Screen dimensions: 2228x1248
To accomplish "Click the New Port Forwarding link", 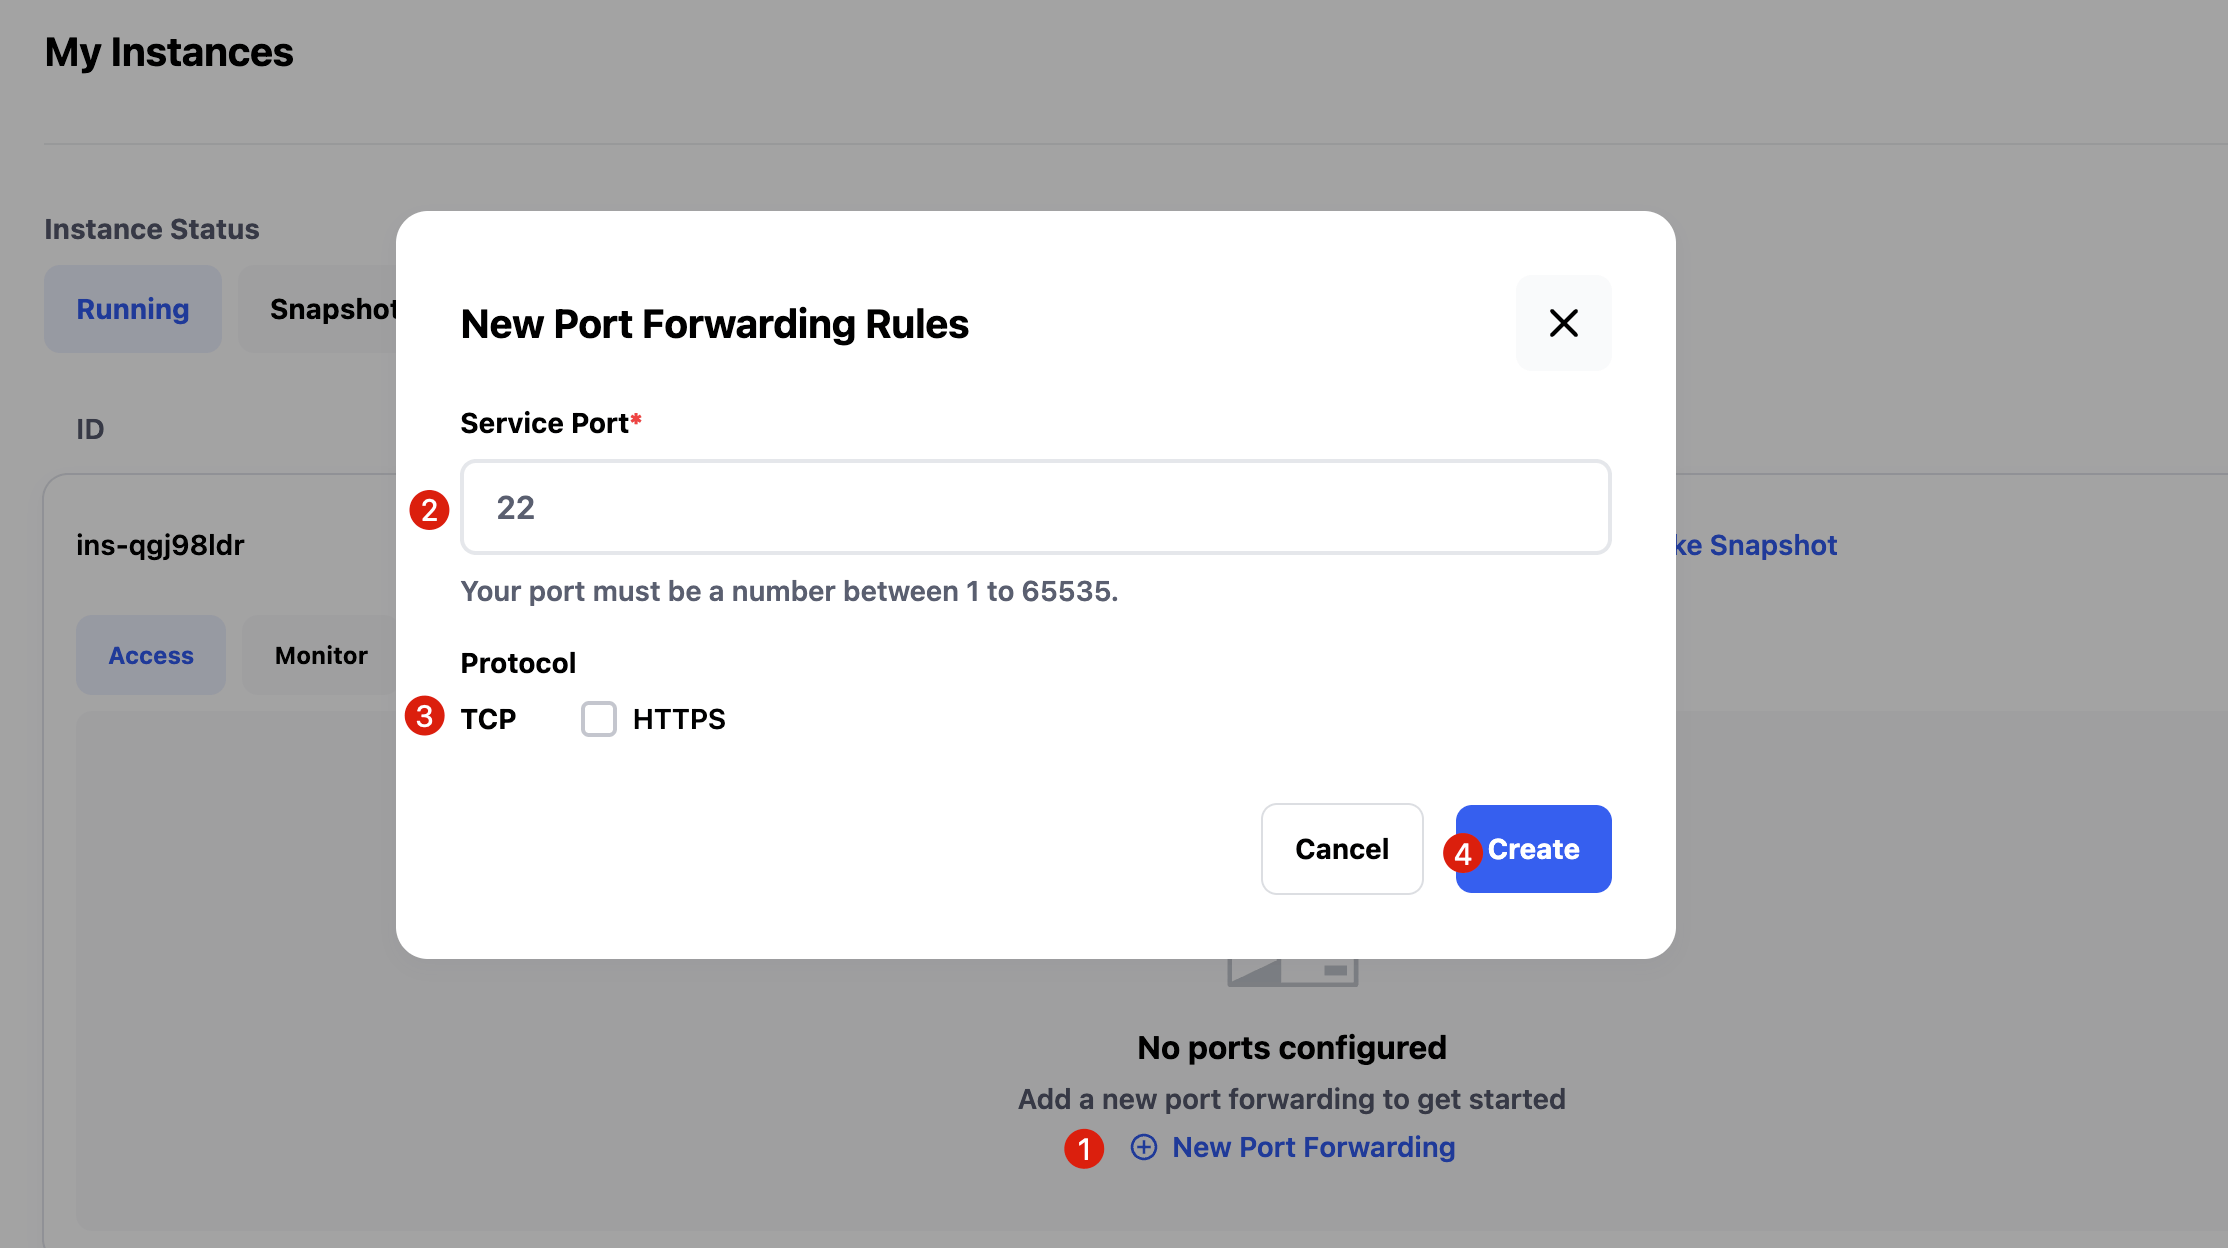I will click(x=1313, y=1147).
